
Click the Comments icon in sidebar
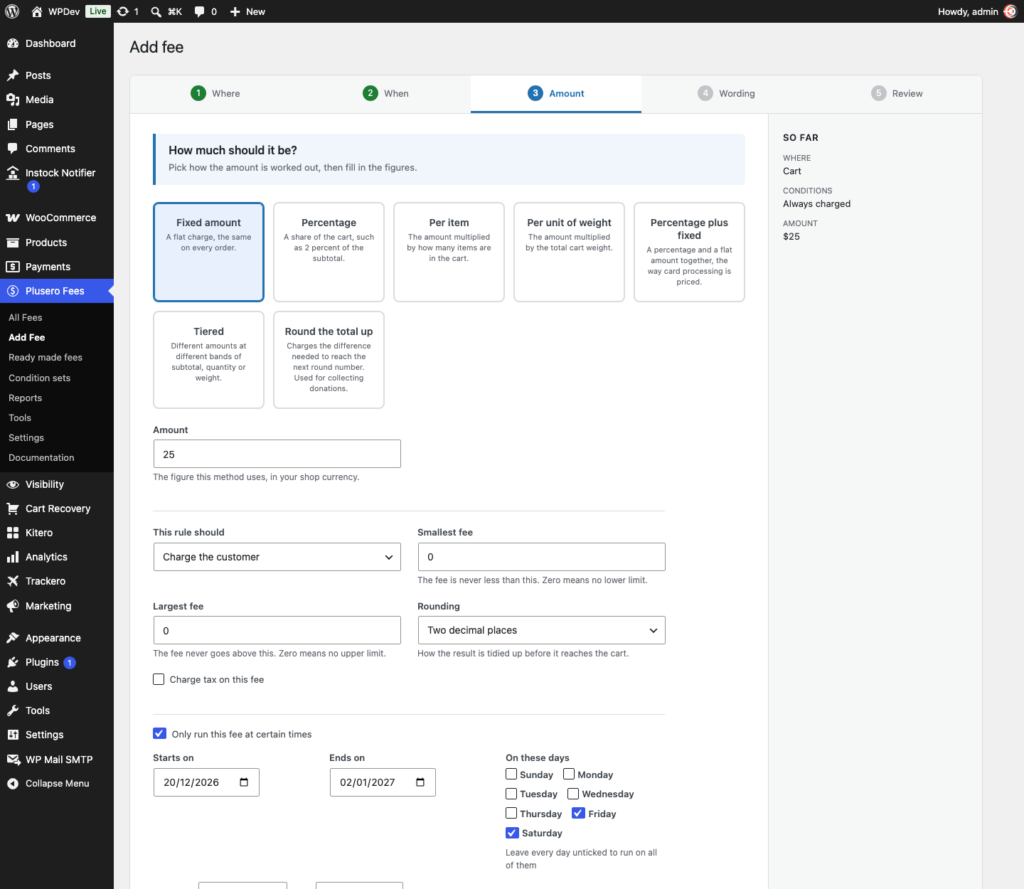[x=12, y=148]
